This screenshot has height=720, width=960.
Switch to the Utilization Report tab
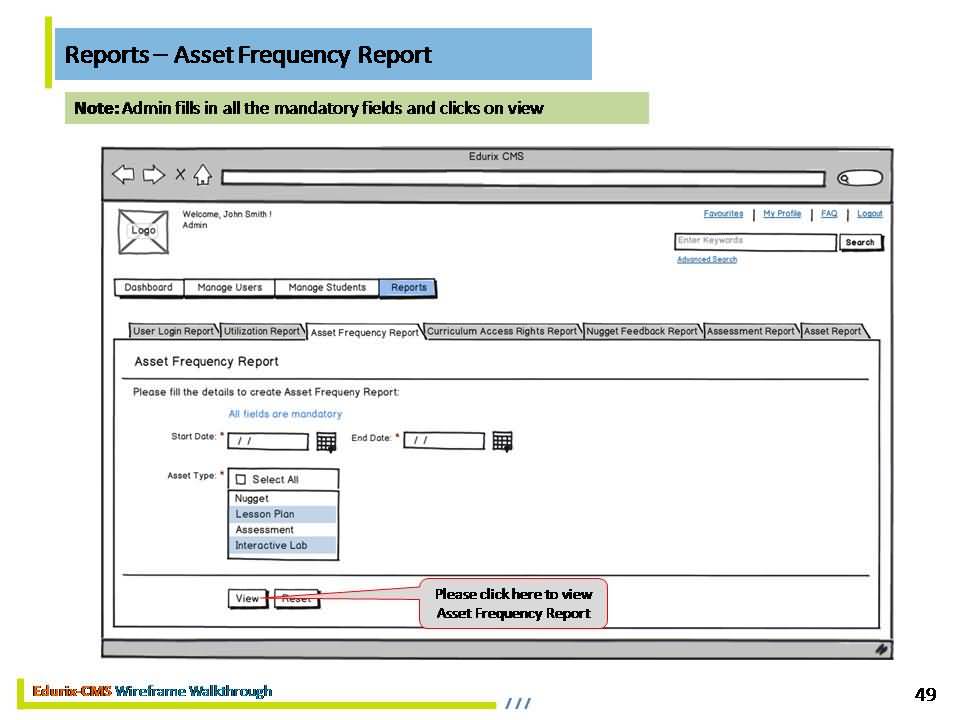261,331
